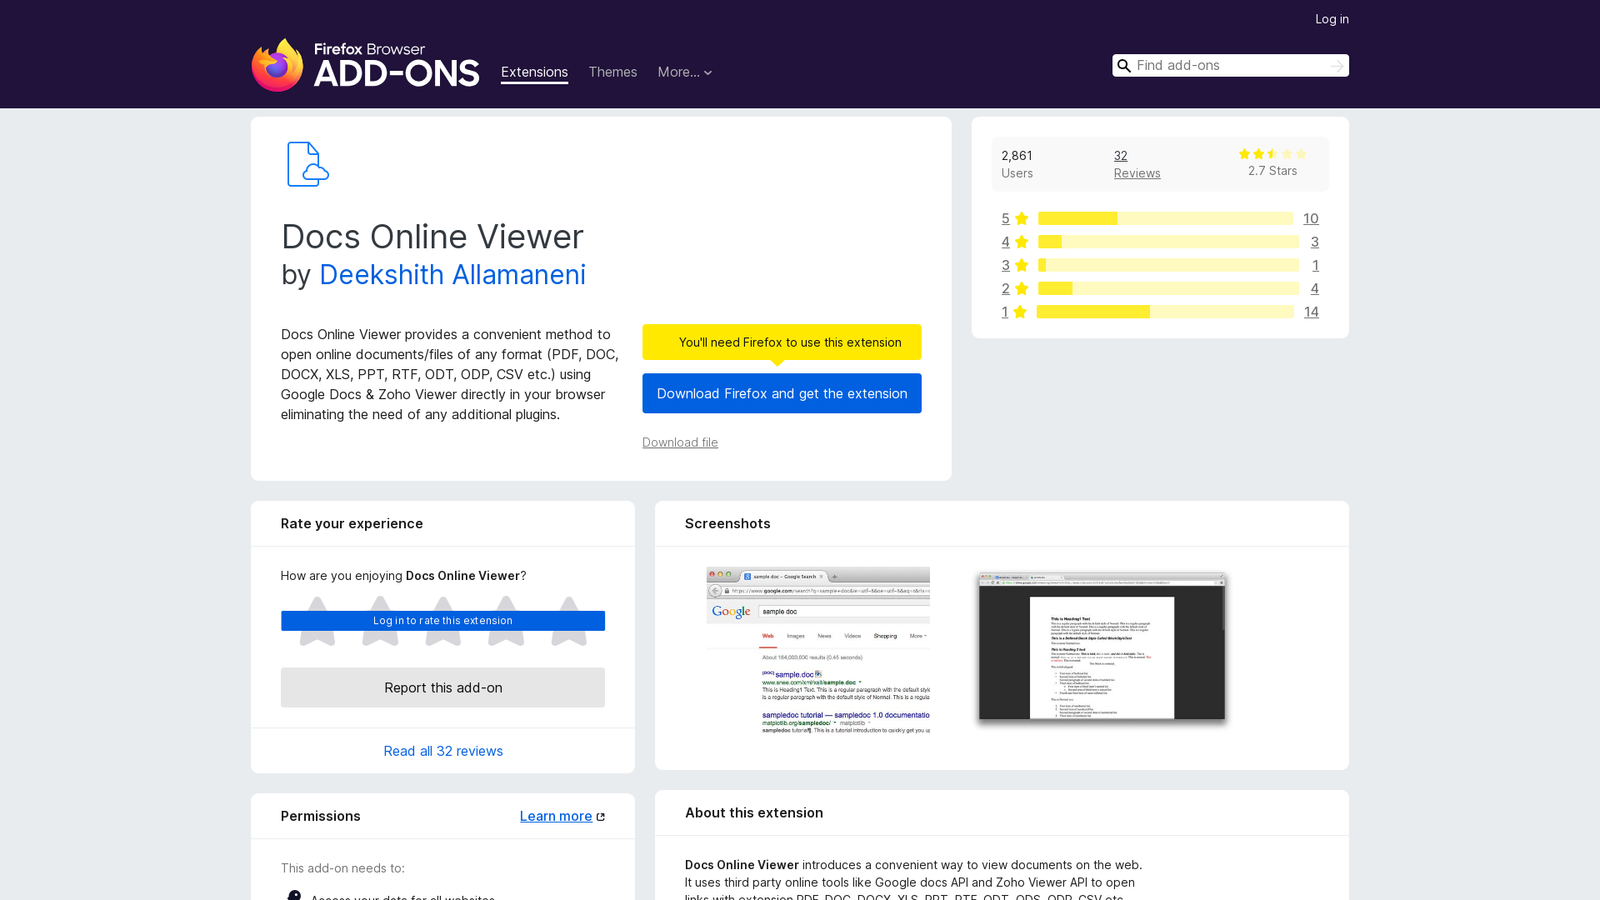This screenshot has width=1600, height=900.
Task: Click the Download file link
Action: click(680, 442)
